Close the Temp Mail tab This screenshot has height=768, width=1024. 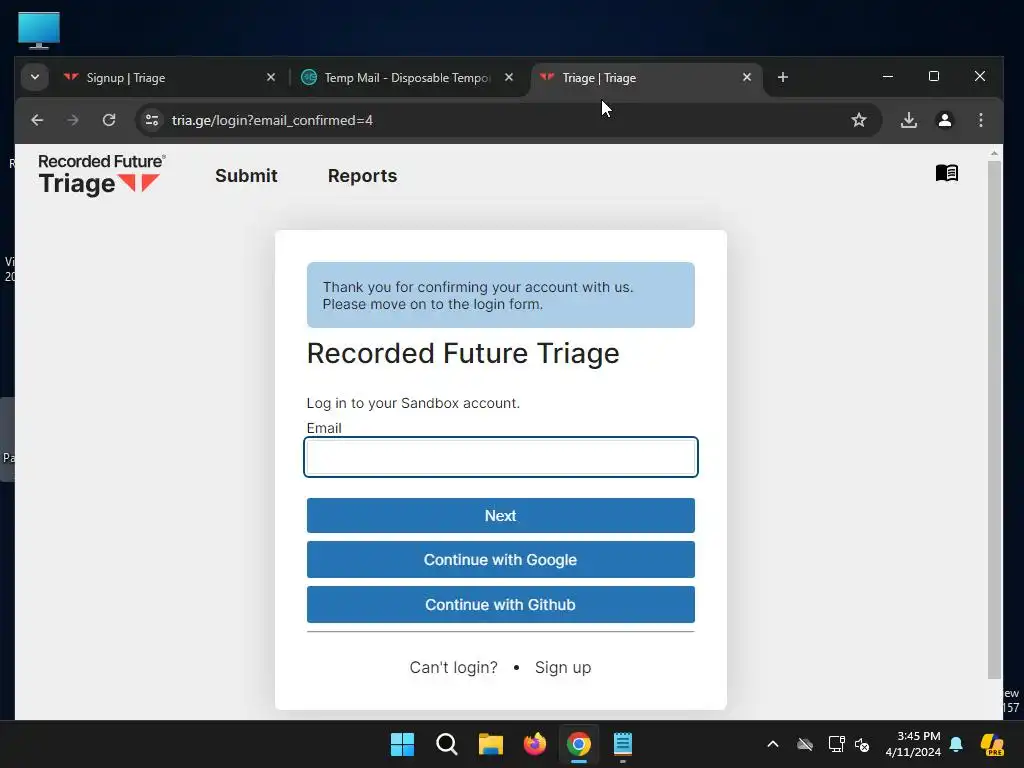509,77
